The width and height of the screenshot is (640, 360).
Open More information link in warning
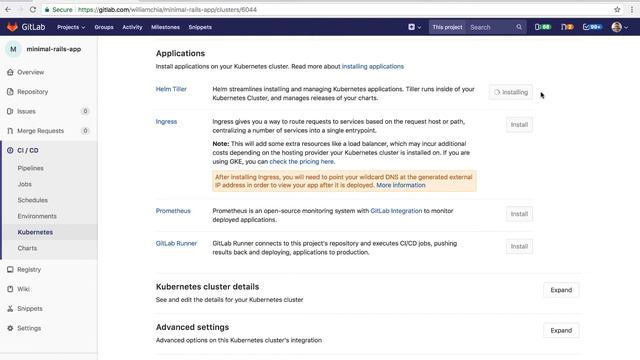tap(401, 185)
